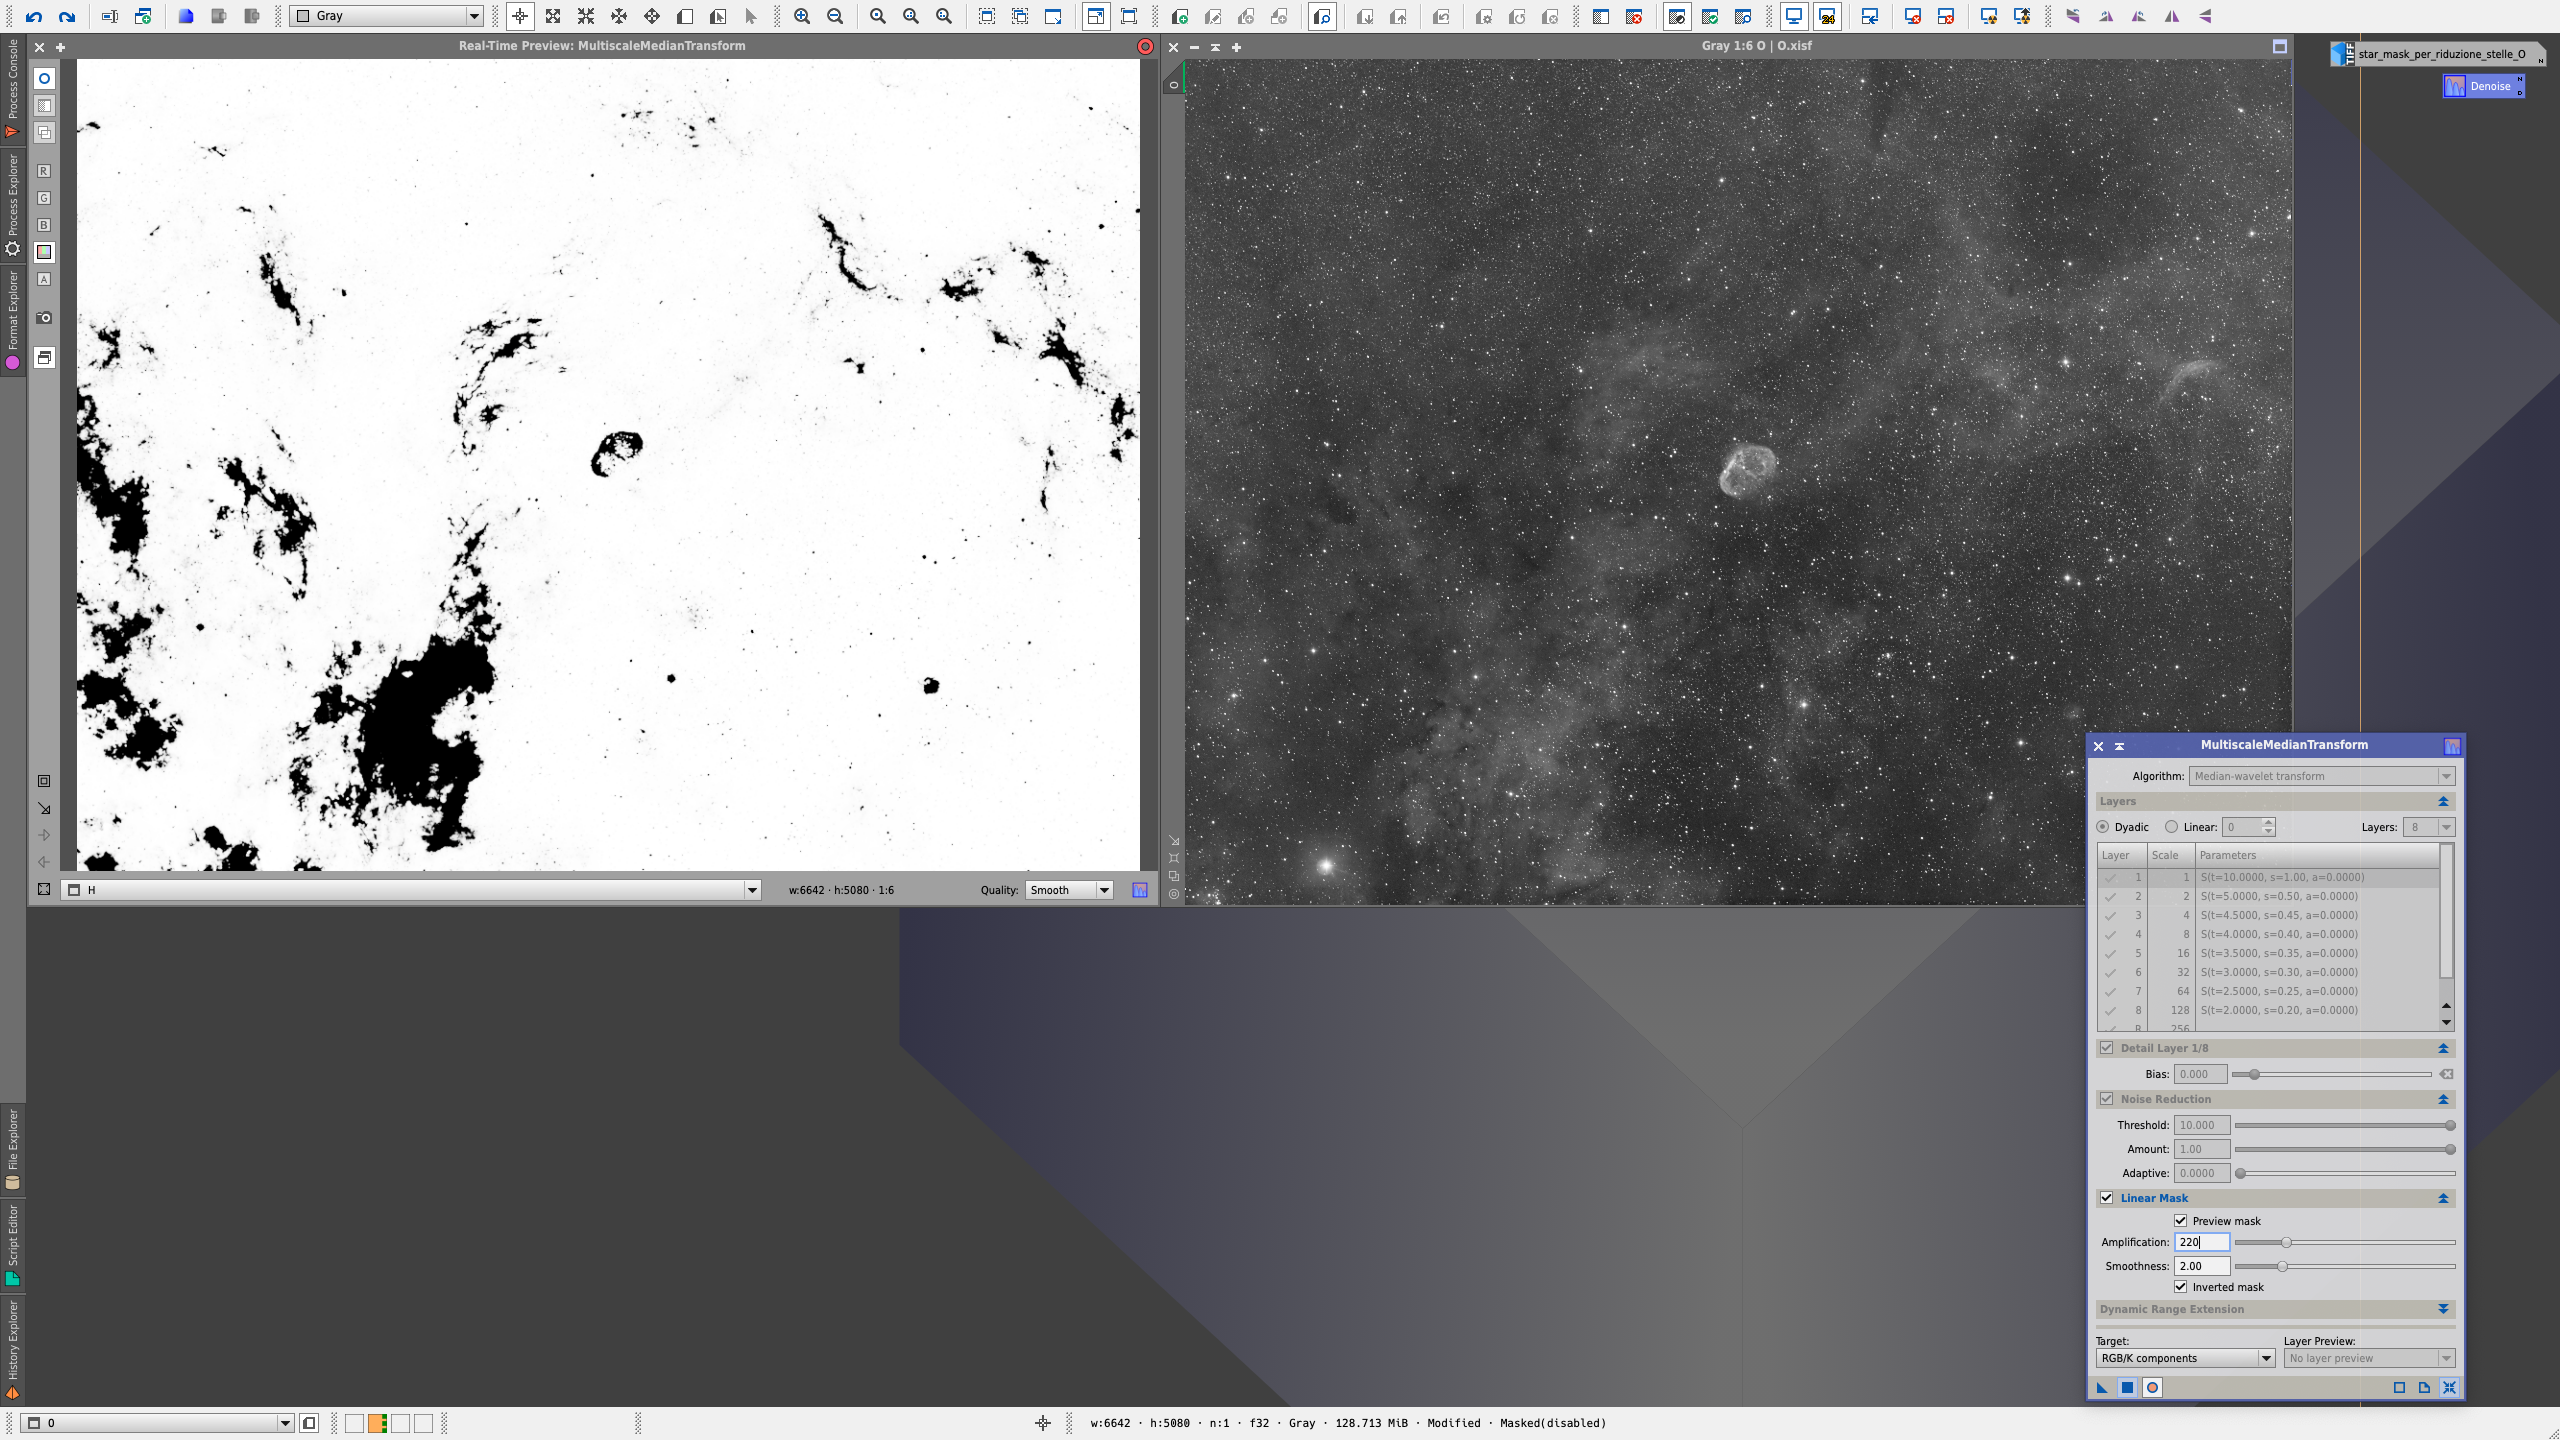The width and height of the screenshot is (2560, 1440).
Task: Open the Target RGB/K components dropdown
Action: (2185, 1358)
